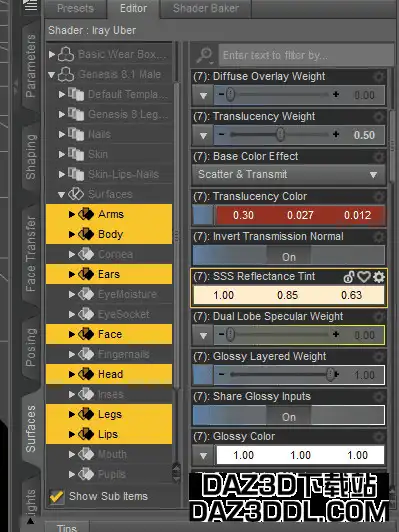Open the Base Color Effect dropdown
The height and width of the screenshot is (532, 399).
[x=289, y=175]
